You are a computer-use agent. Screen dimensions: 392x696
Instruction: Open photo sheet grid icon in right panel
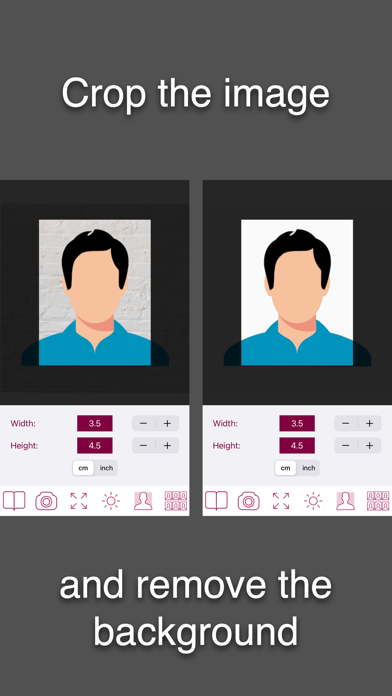378,501
